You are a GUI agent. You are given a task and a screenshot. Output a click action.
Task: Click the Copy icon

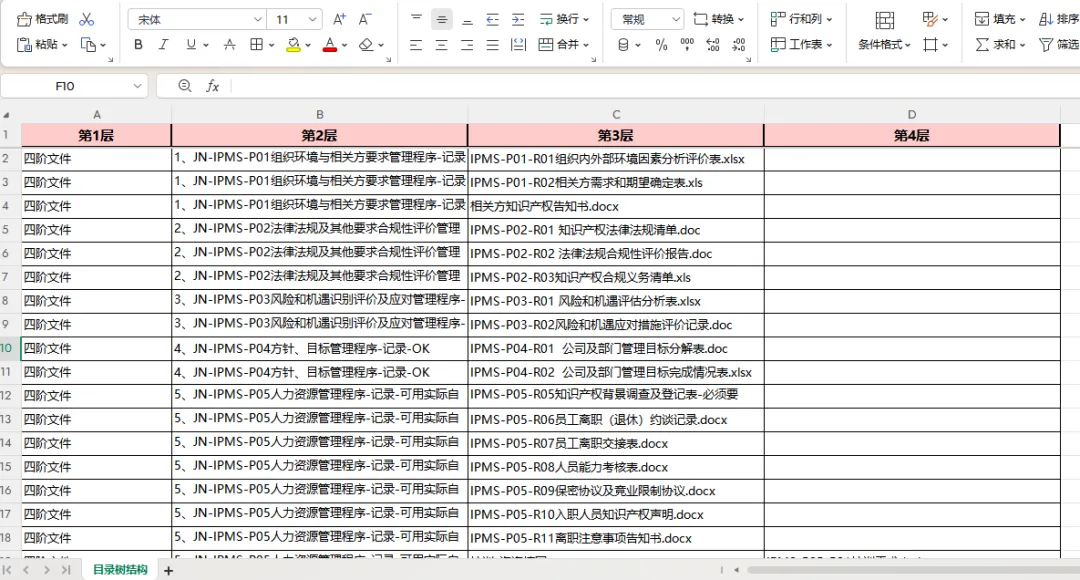[x=88, y=45]
